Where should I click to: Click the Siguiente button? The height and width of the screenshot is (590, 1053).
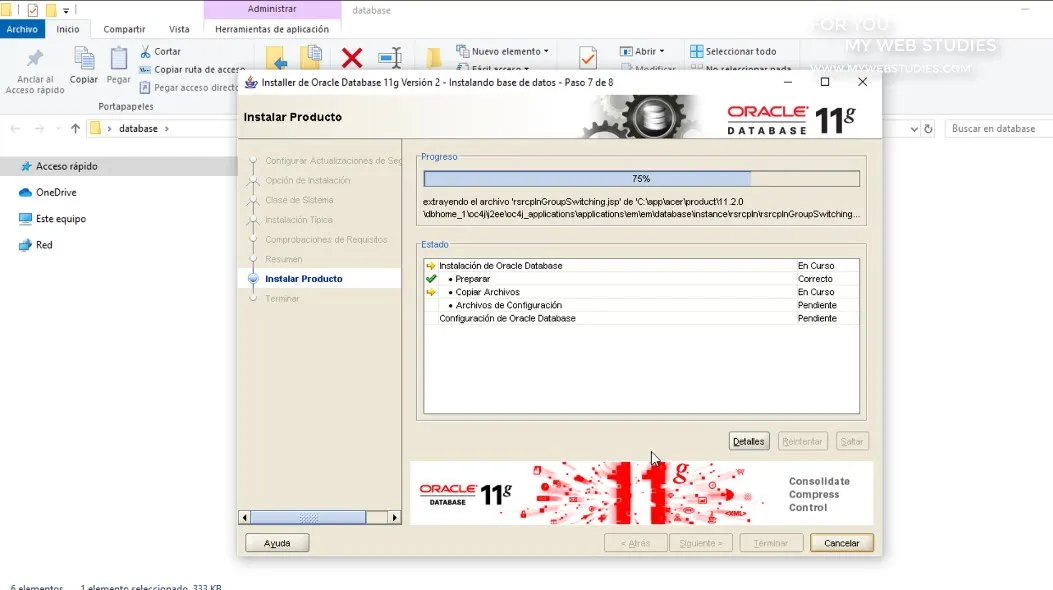click(x=700, y=542)
